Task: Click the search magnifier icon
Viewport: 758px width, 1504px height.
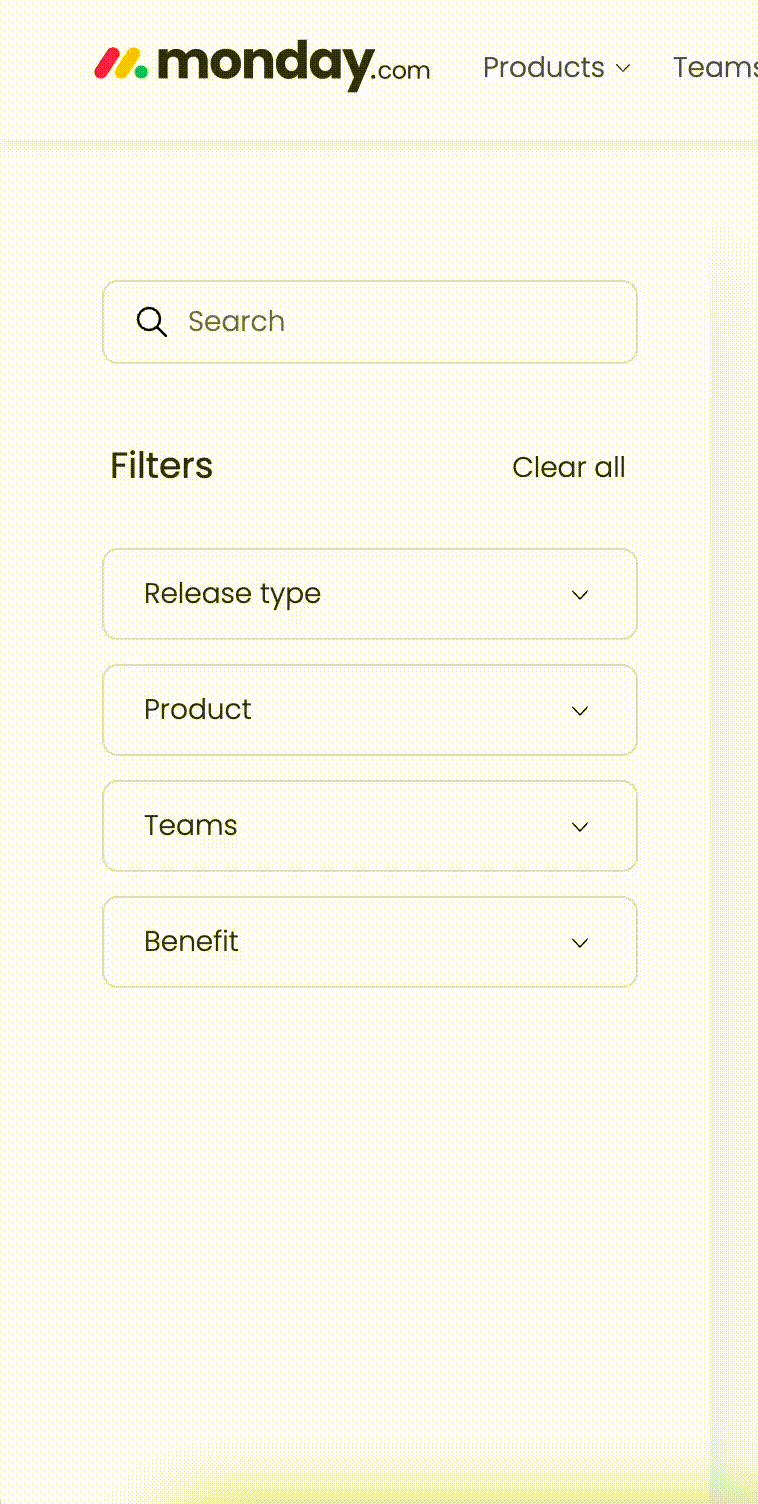Action: click(152, 322)
